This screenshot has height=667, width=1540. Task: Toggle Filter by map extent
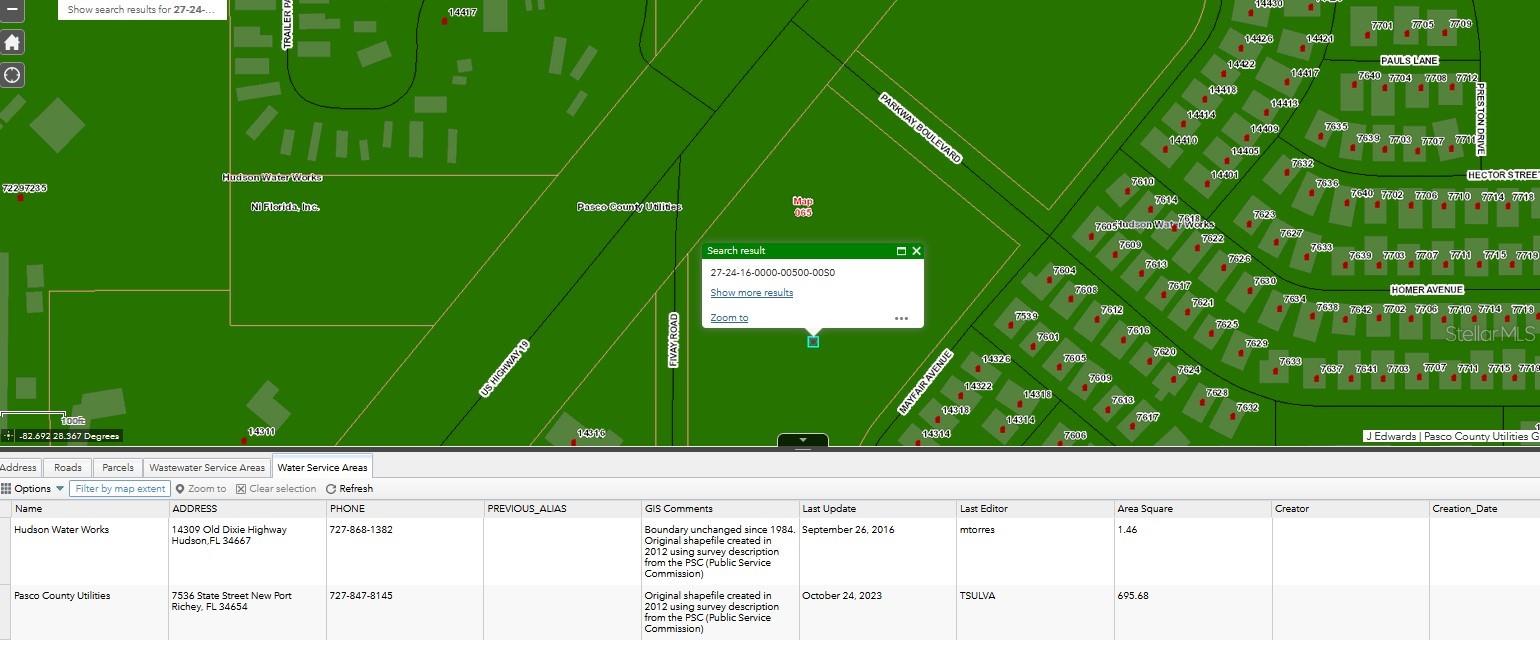point(120,489)
